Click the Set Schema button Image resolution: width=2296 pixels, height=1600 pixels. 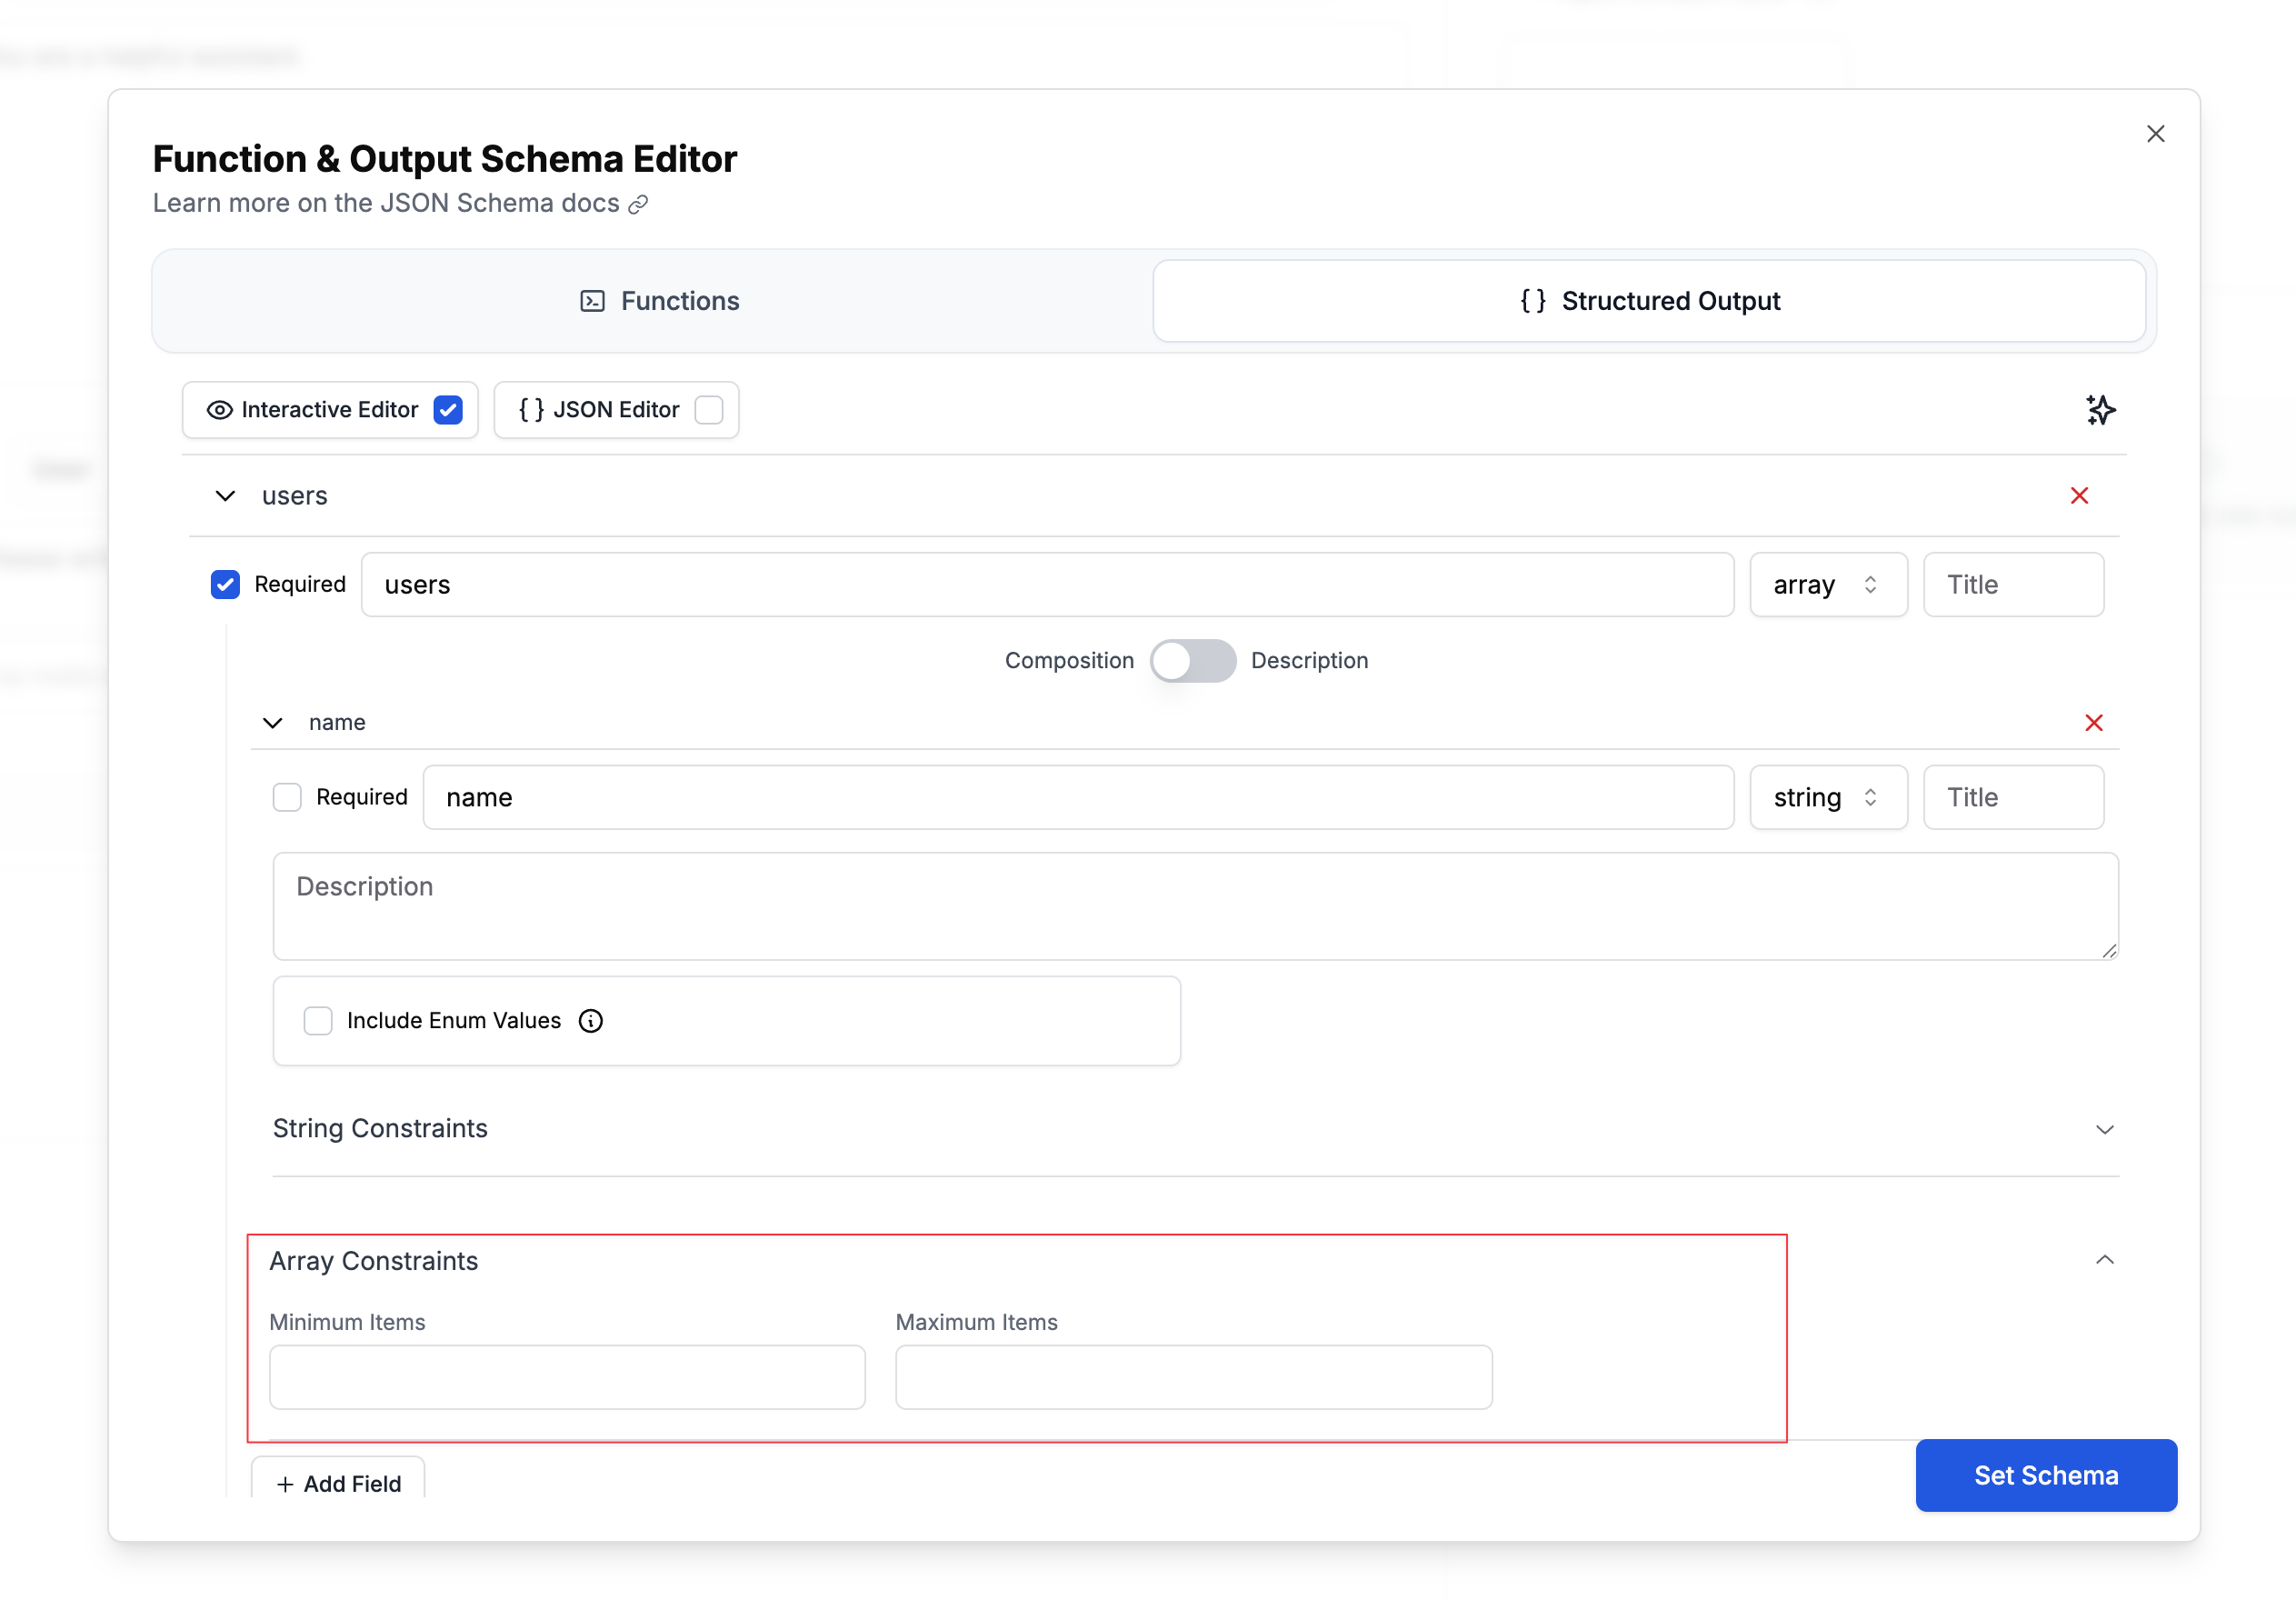coord(2046,1475)
